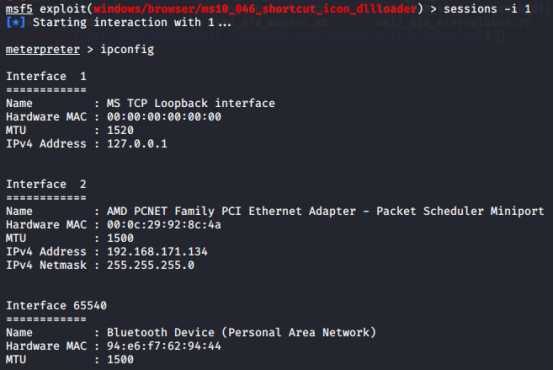Click the 255.255.255.0 netmask value
Screen dimensions: 554x370
pyautogui.click(x=151, y=265)
